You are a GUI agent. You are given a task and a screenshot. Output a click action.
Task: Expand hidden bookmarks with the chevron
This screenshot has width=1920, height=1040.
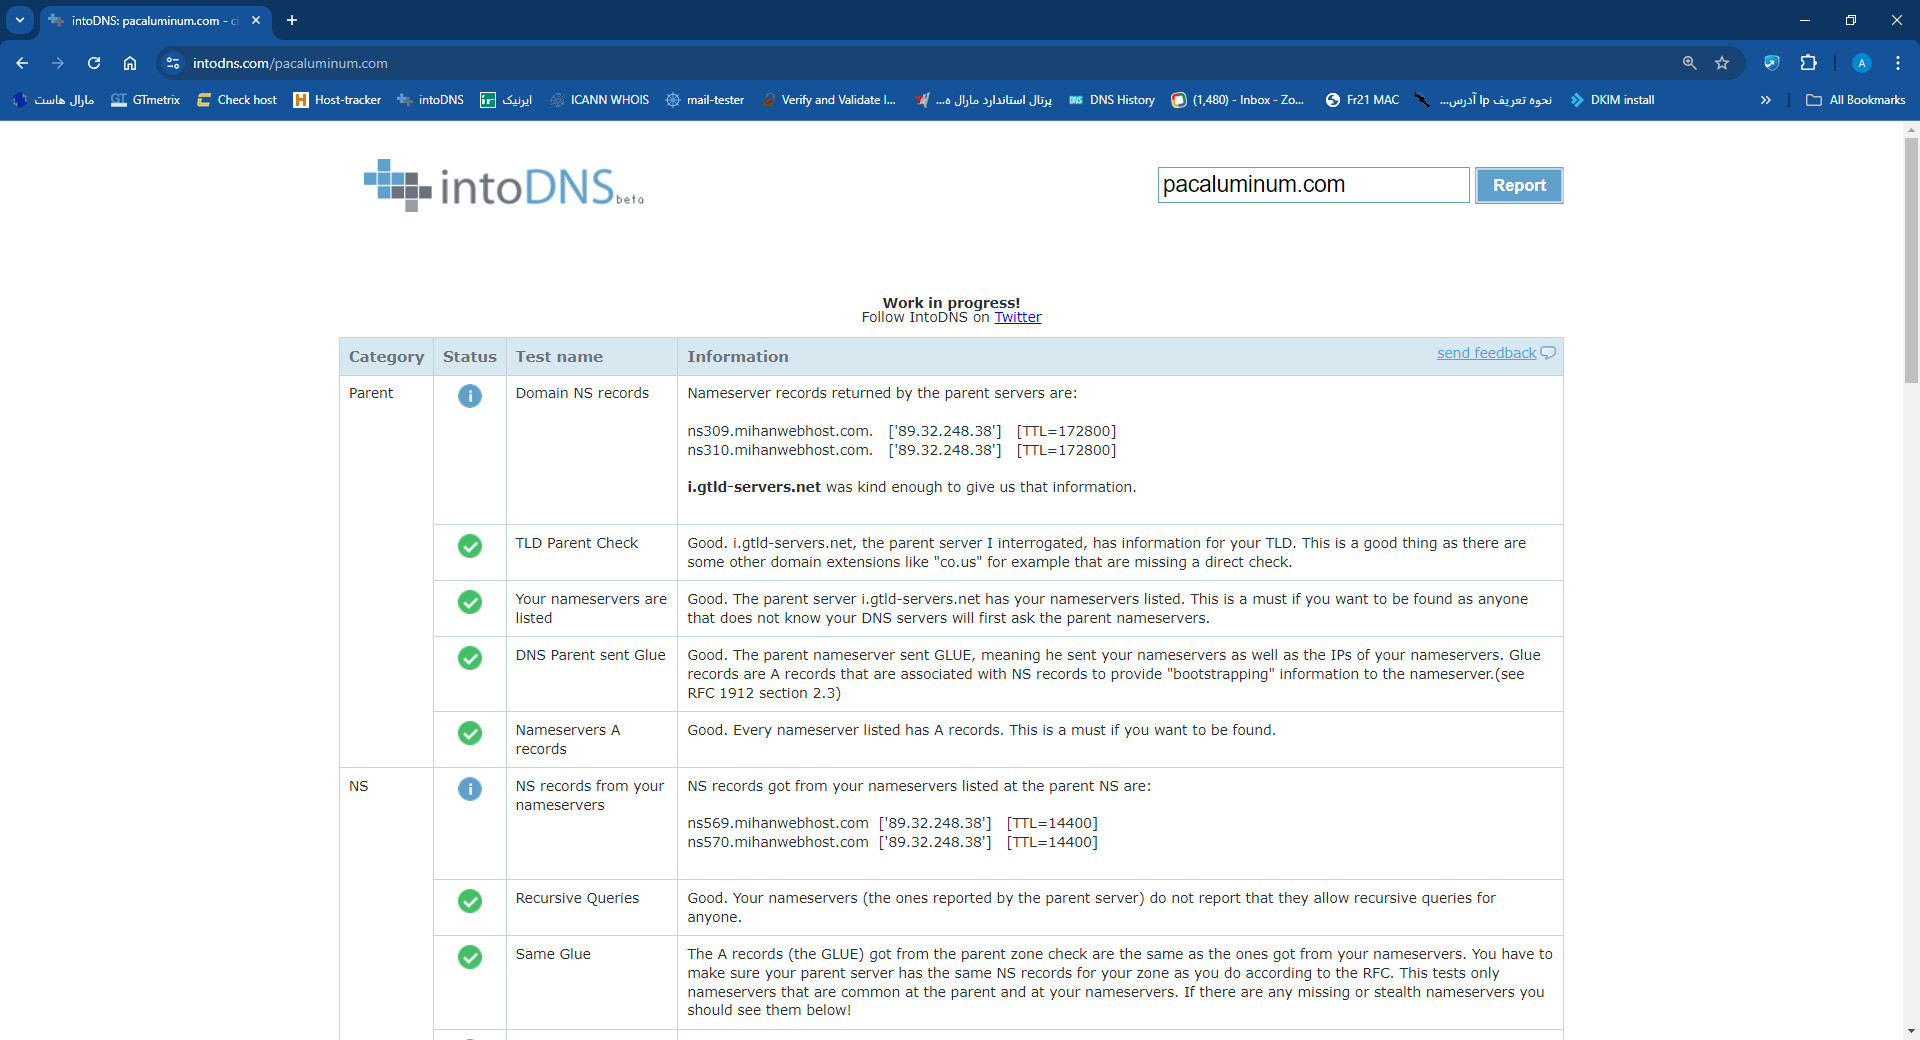[1765, 100]
